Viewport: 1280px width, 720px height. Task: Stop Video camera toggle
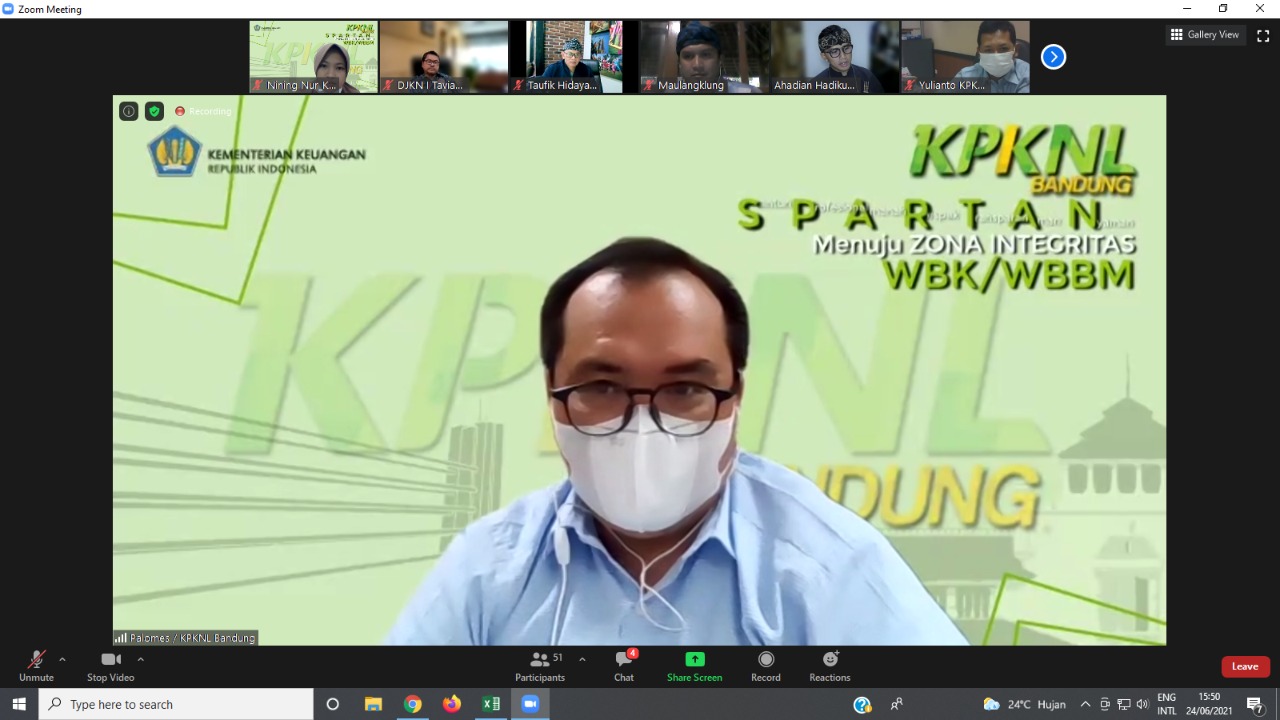110,666
